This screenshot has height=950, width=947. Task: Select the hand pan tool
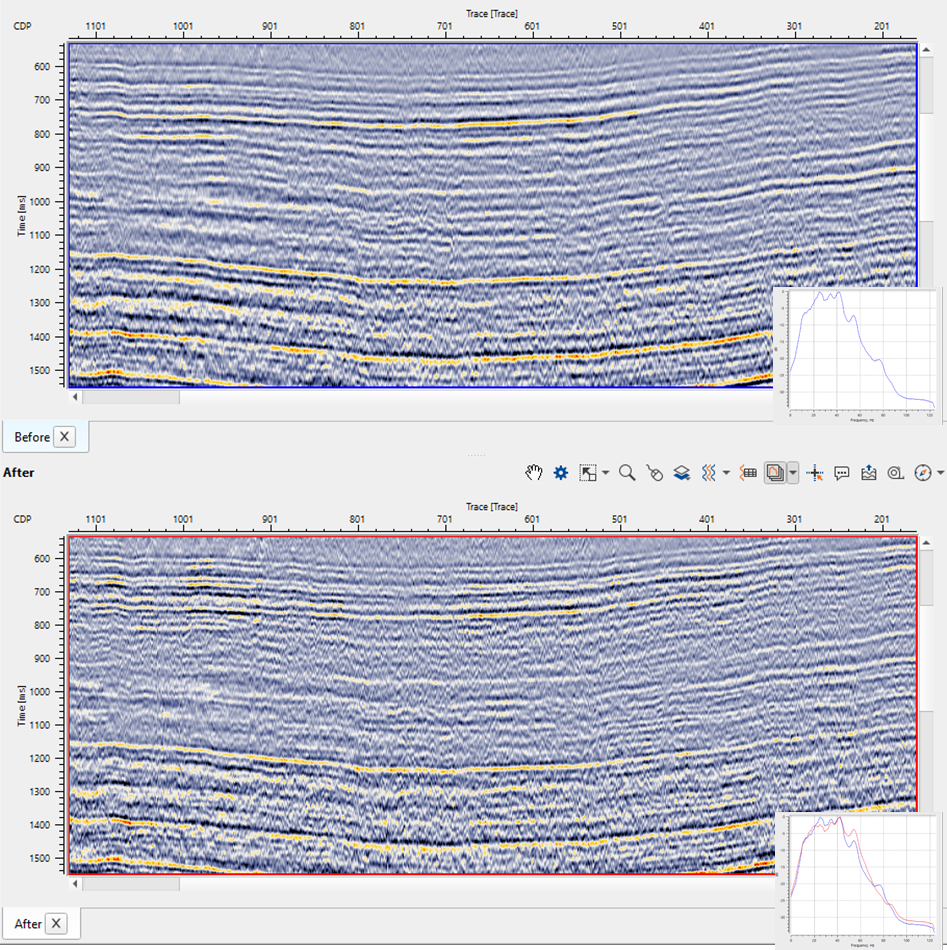[x=535, y=473]
